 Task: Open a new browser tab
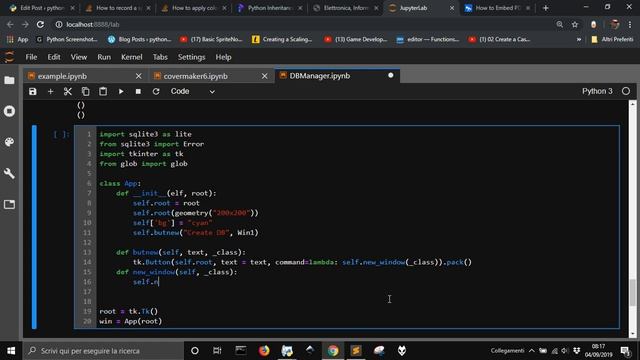(x=545, y=8)
